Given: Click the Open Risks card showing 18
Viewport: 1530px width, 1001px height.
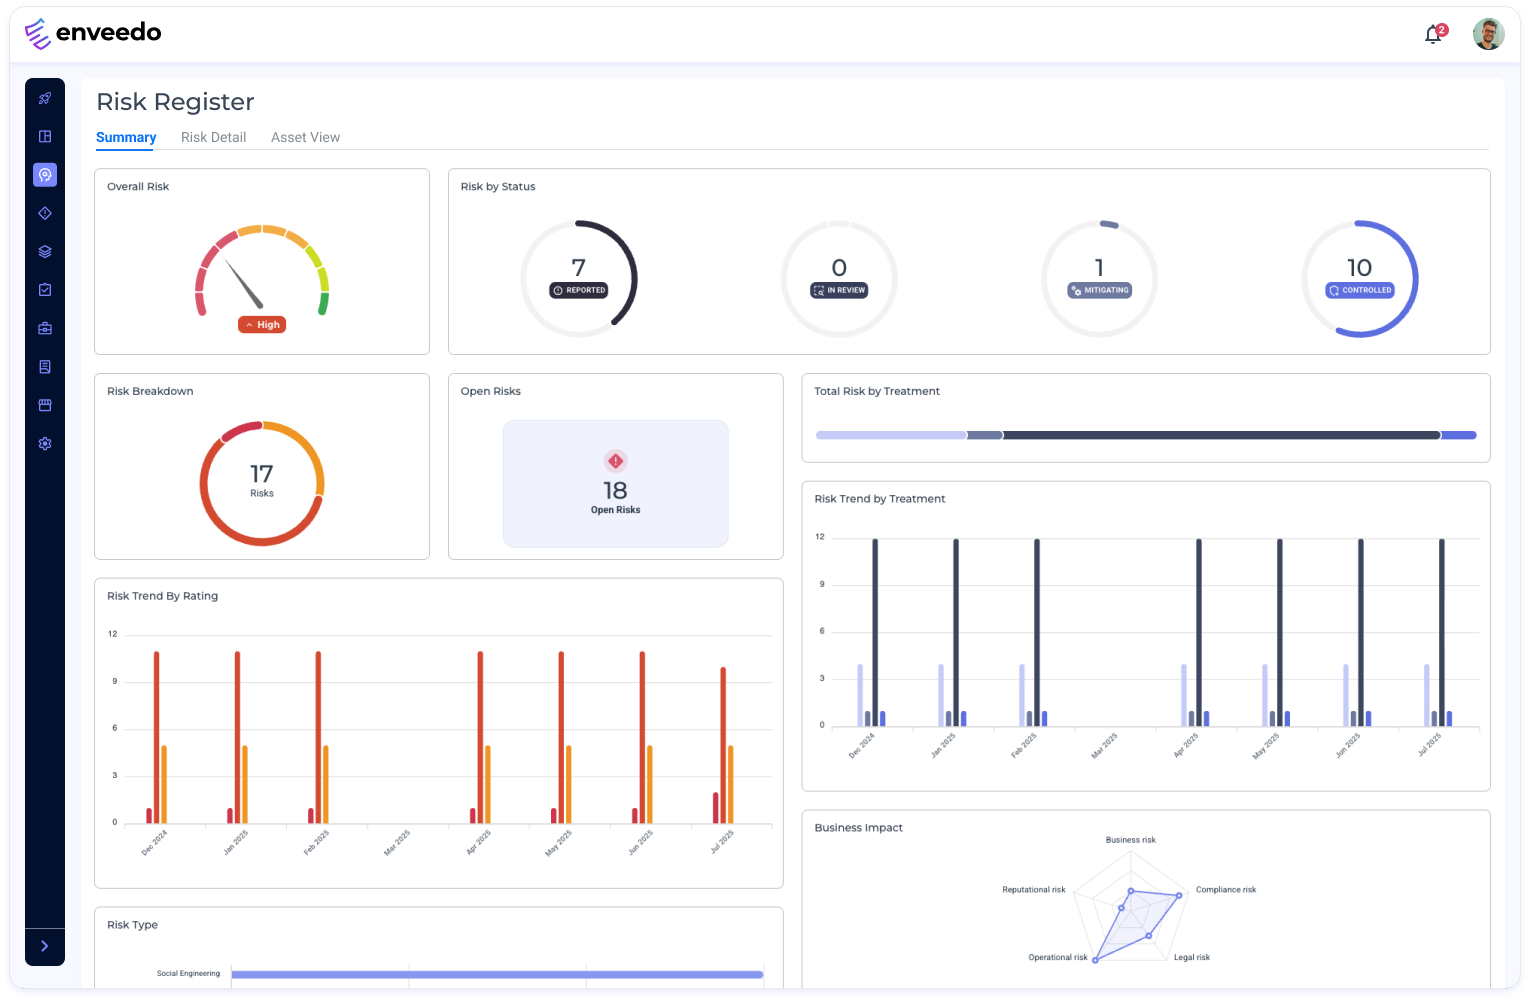Looking at the screenshot, I should click(615, 484).
